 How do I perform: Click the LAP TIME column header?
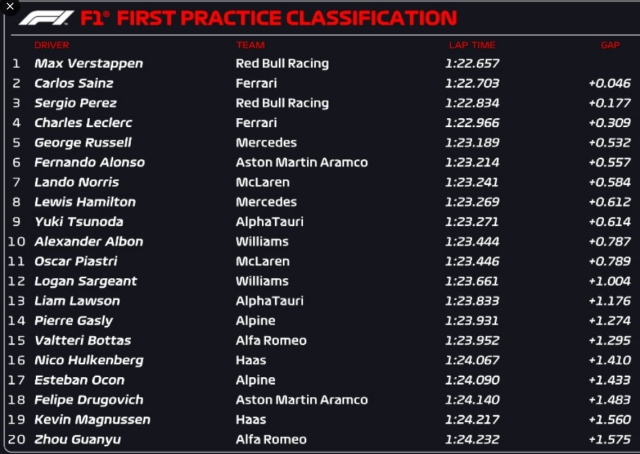coord(472,45)
